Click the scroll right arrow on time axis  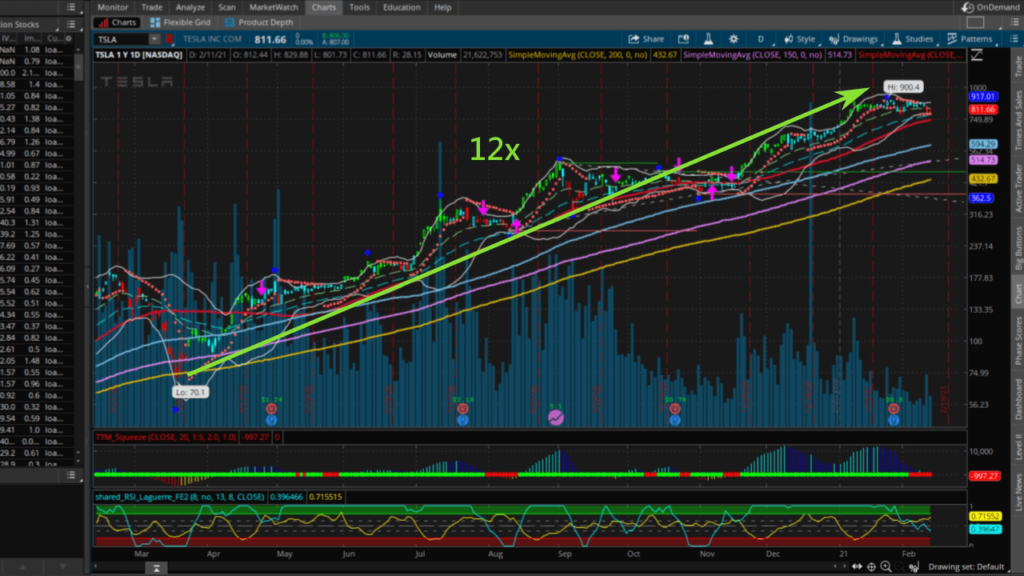842,566
